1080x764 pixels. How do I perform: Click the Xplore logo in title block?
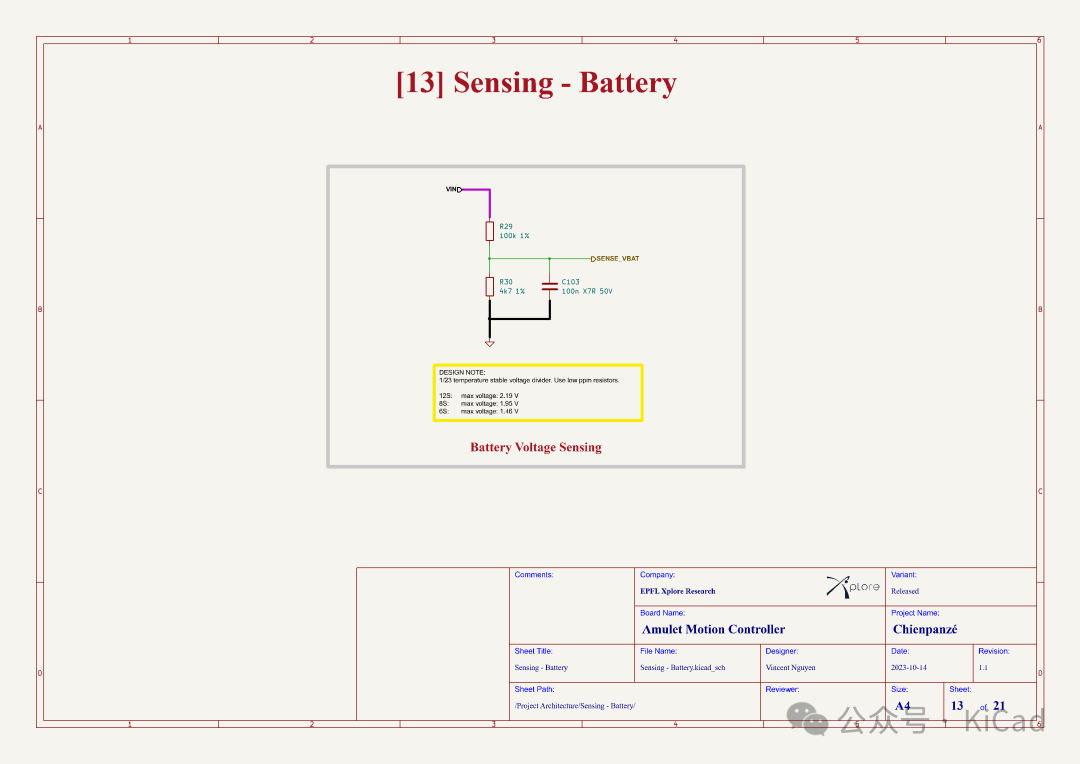pos(852,587)
